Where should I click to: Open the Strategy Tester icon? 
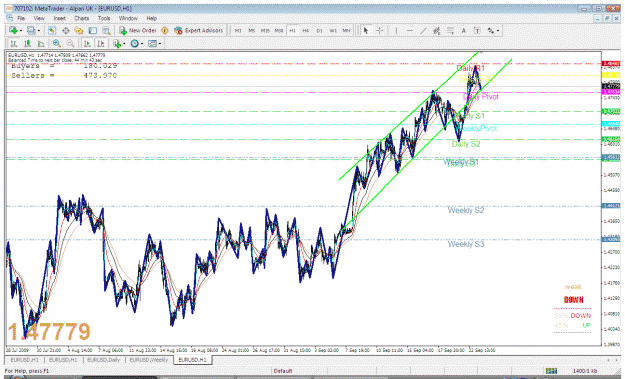pyautogui.click(x=106, y=30)
